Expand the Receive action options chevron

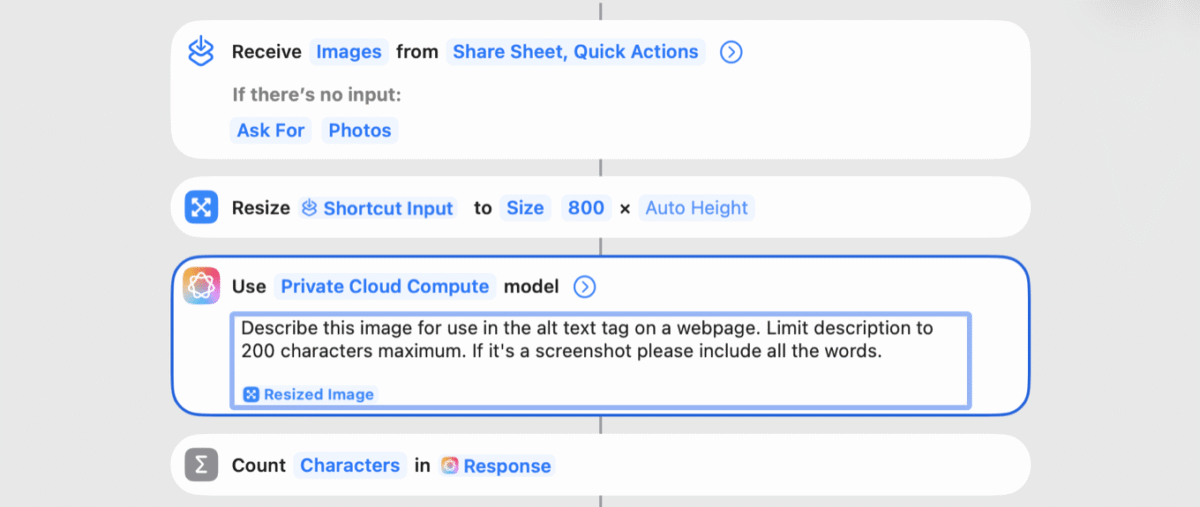[731, 52]
